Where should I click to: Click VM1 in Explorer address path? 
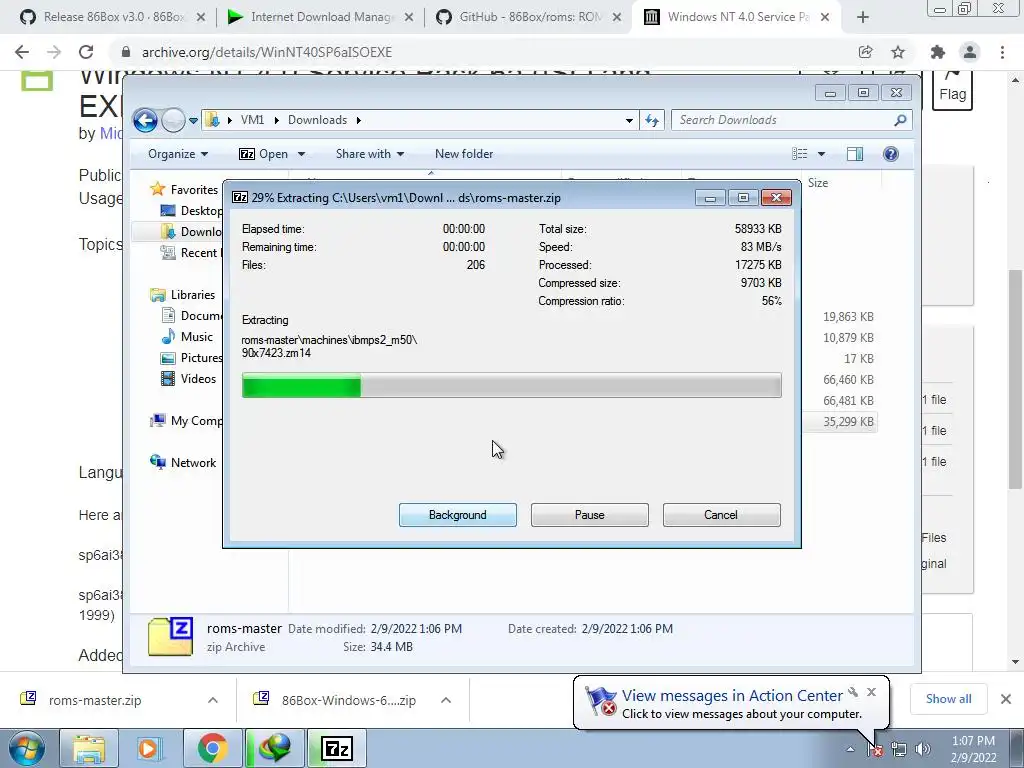[x=252, y=120]
